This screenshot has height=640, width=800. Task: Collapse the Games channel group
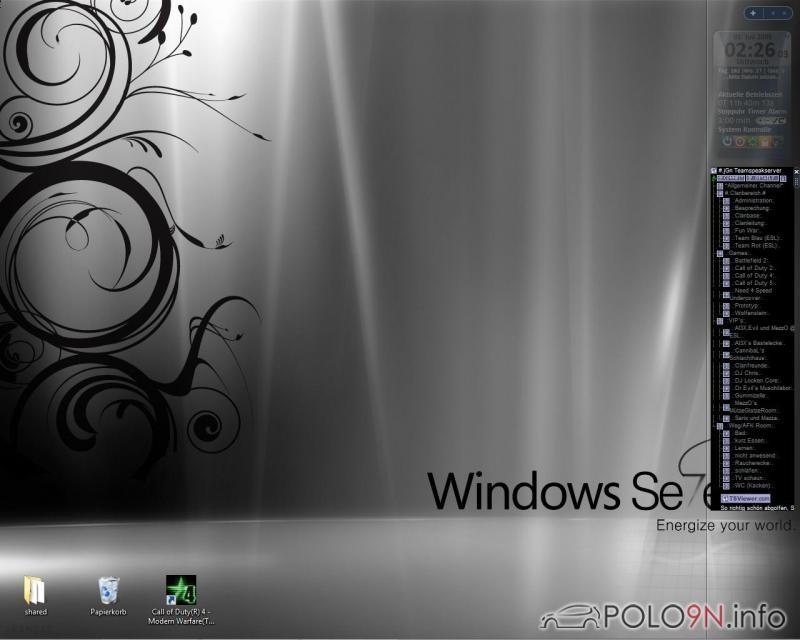[715, 253]
